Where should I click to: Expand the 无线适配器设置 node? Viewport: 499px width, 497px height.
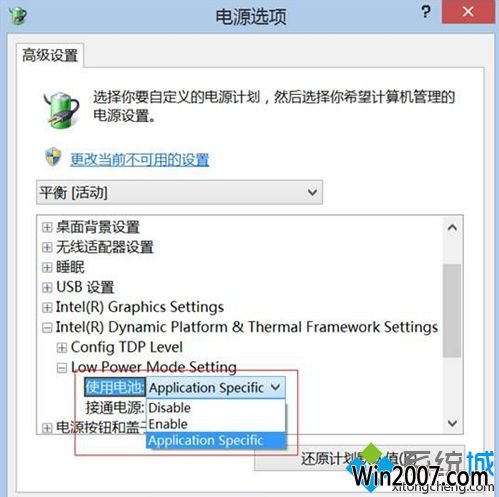[47, 247]
